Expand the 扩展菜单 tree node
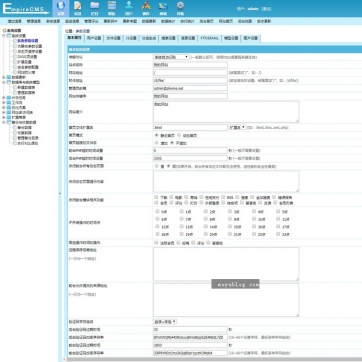The width and height of the screenshot is (362, 362). (4, 117)
